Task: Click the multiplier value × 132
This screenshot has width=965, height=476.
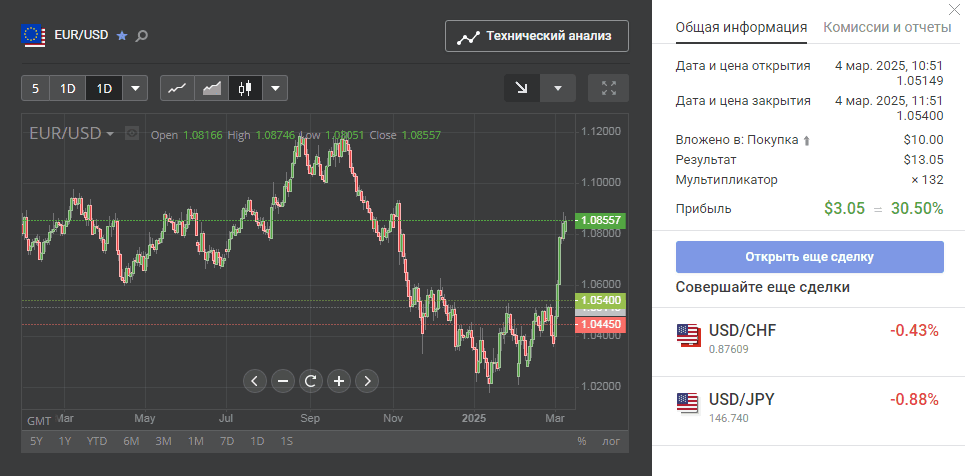Action: pyautogui.click(x=927, y=180)
